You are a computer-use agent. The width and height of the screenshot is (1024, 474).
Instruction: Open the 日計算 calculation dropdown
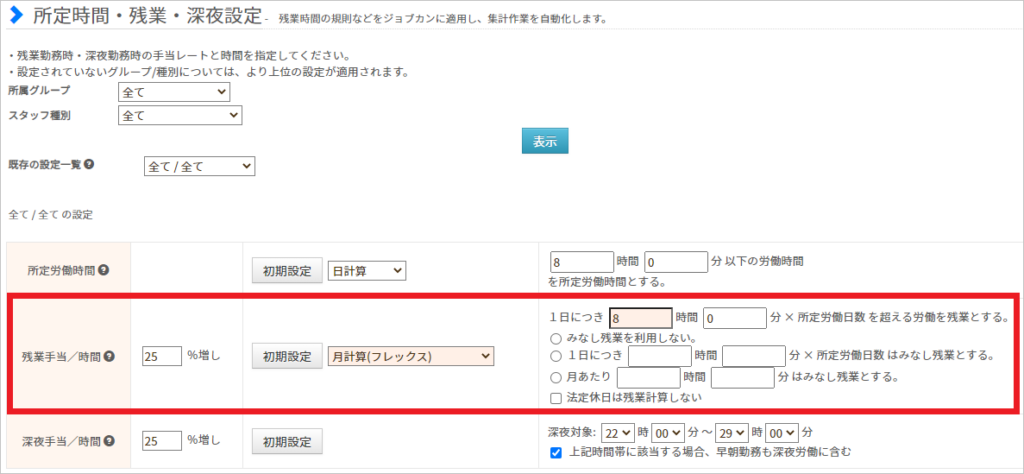click(366, 271)
